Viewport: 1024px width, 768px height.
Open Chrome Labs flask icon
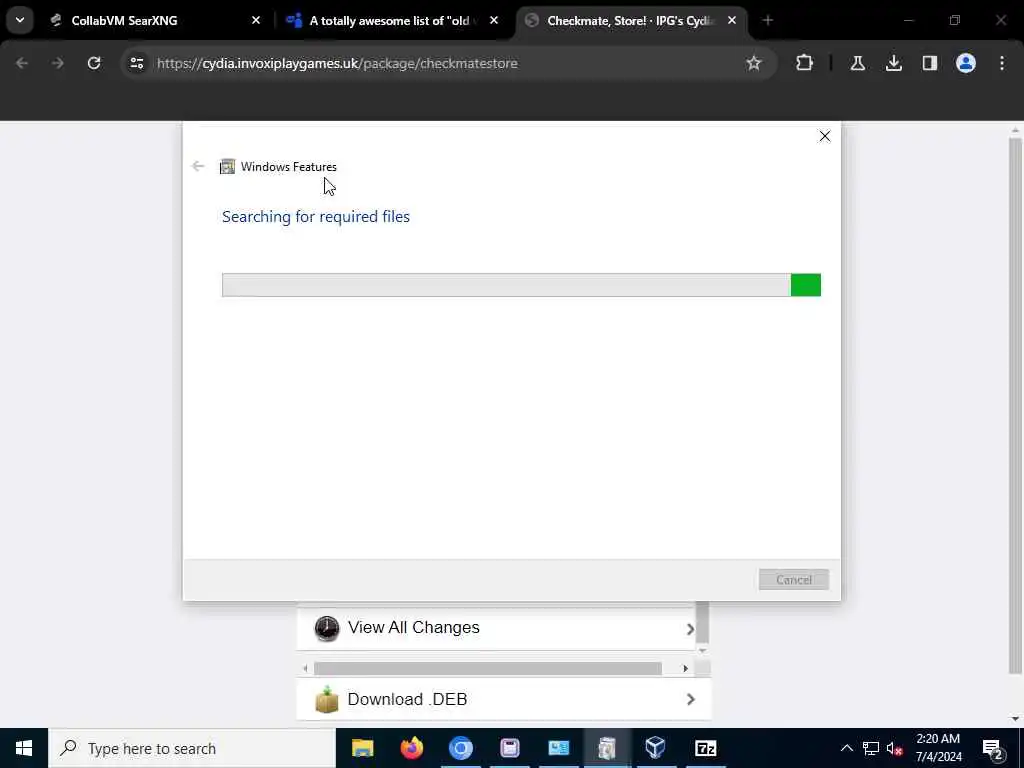click(857, 63)
